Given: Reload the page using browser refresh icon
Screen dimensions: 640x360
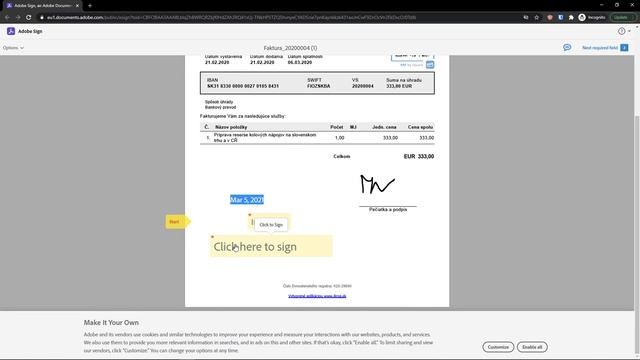Looking at the screenshot, I should [x=29, y=17].
